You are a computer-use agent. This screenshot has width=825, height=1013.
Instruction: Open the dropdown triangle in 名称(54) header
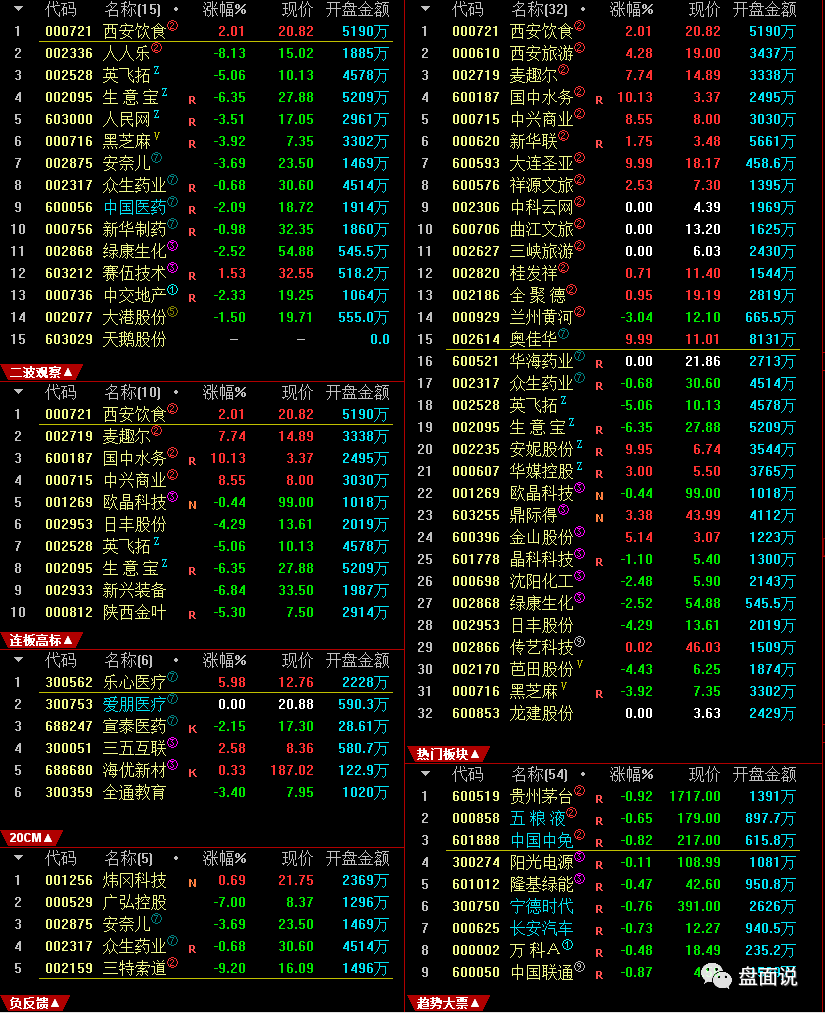point(425,774)
